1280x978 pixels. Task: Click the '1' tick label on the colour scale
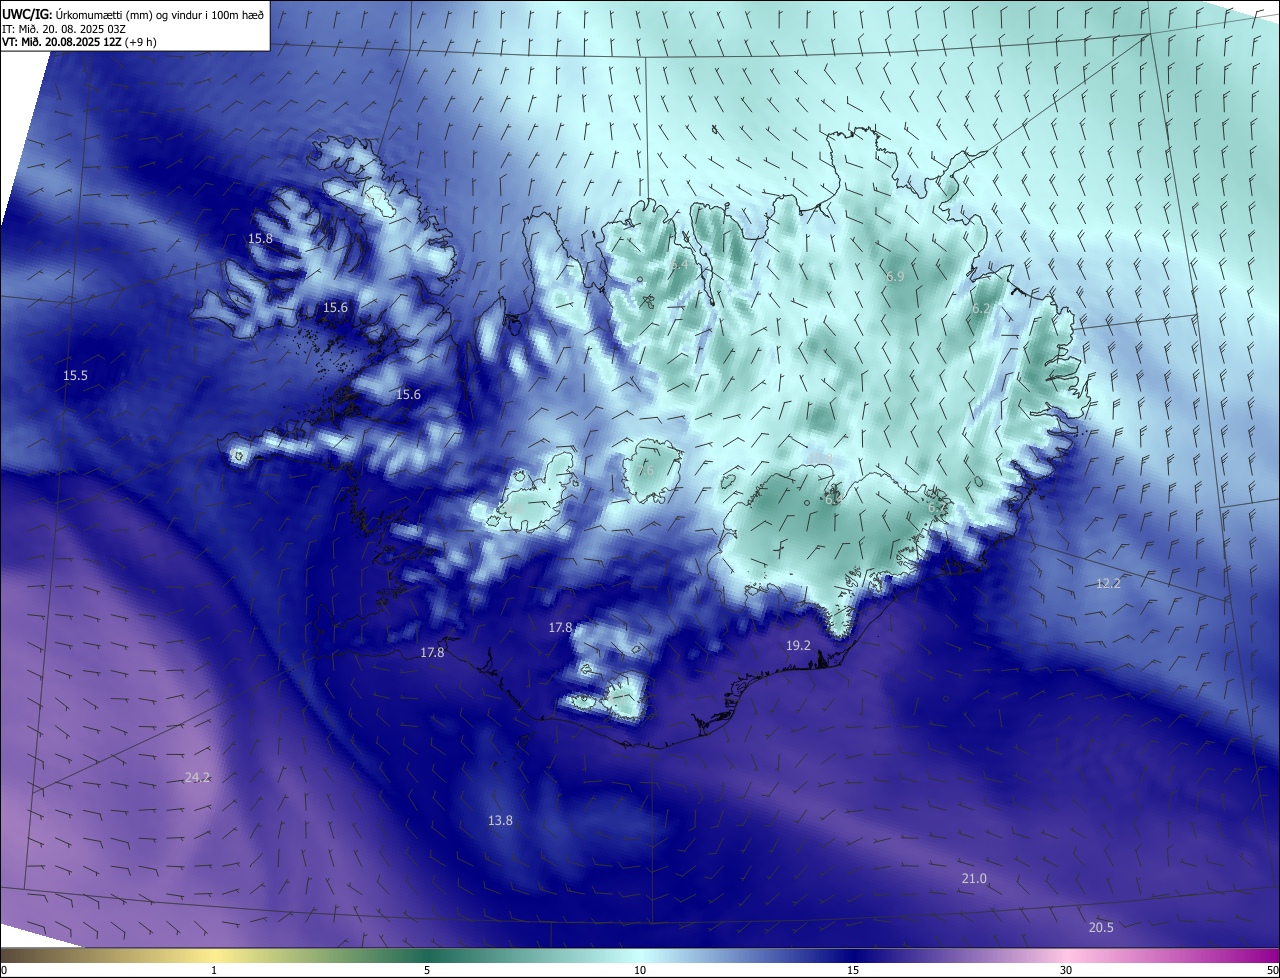tap(214, 970)
